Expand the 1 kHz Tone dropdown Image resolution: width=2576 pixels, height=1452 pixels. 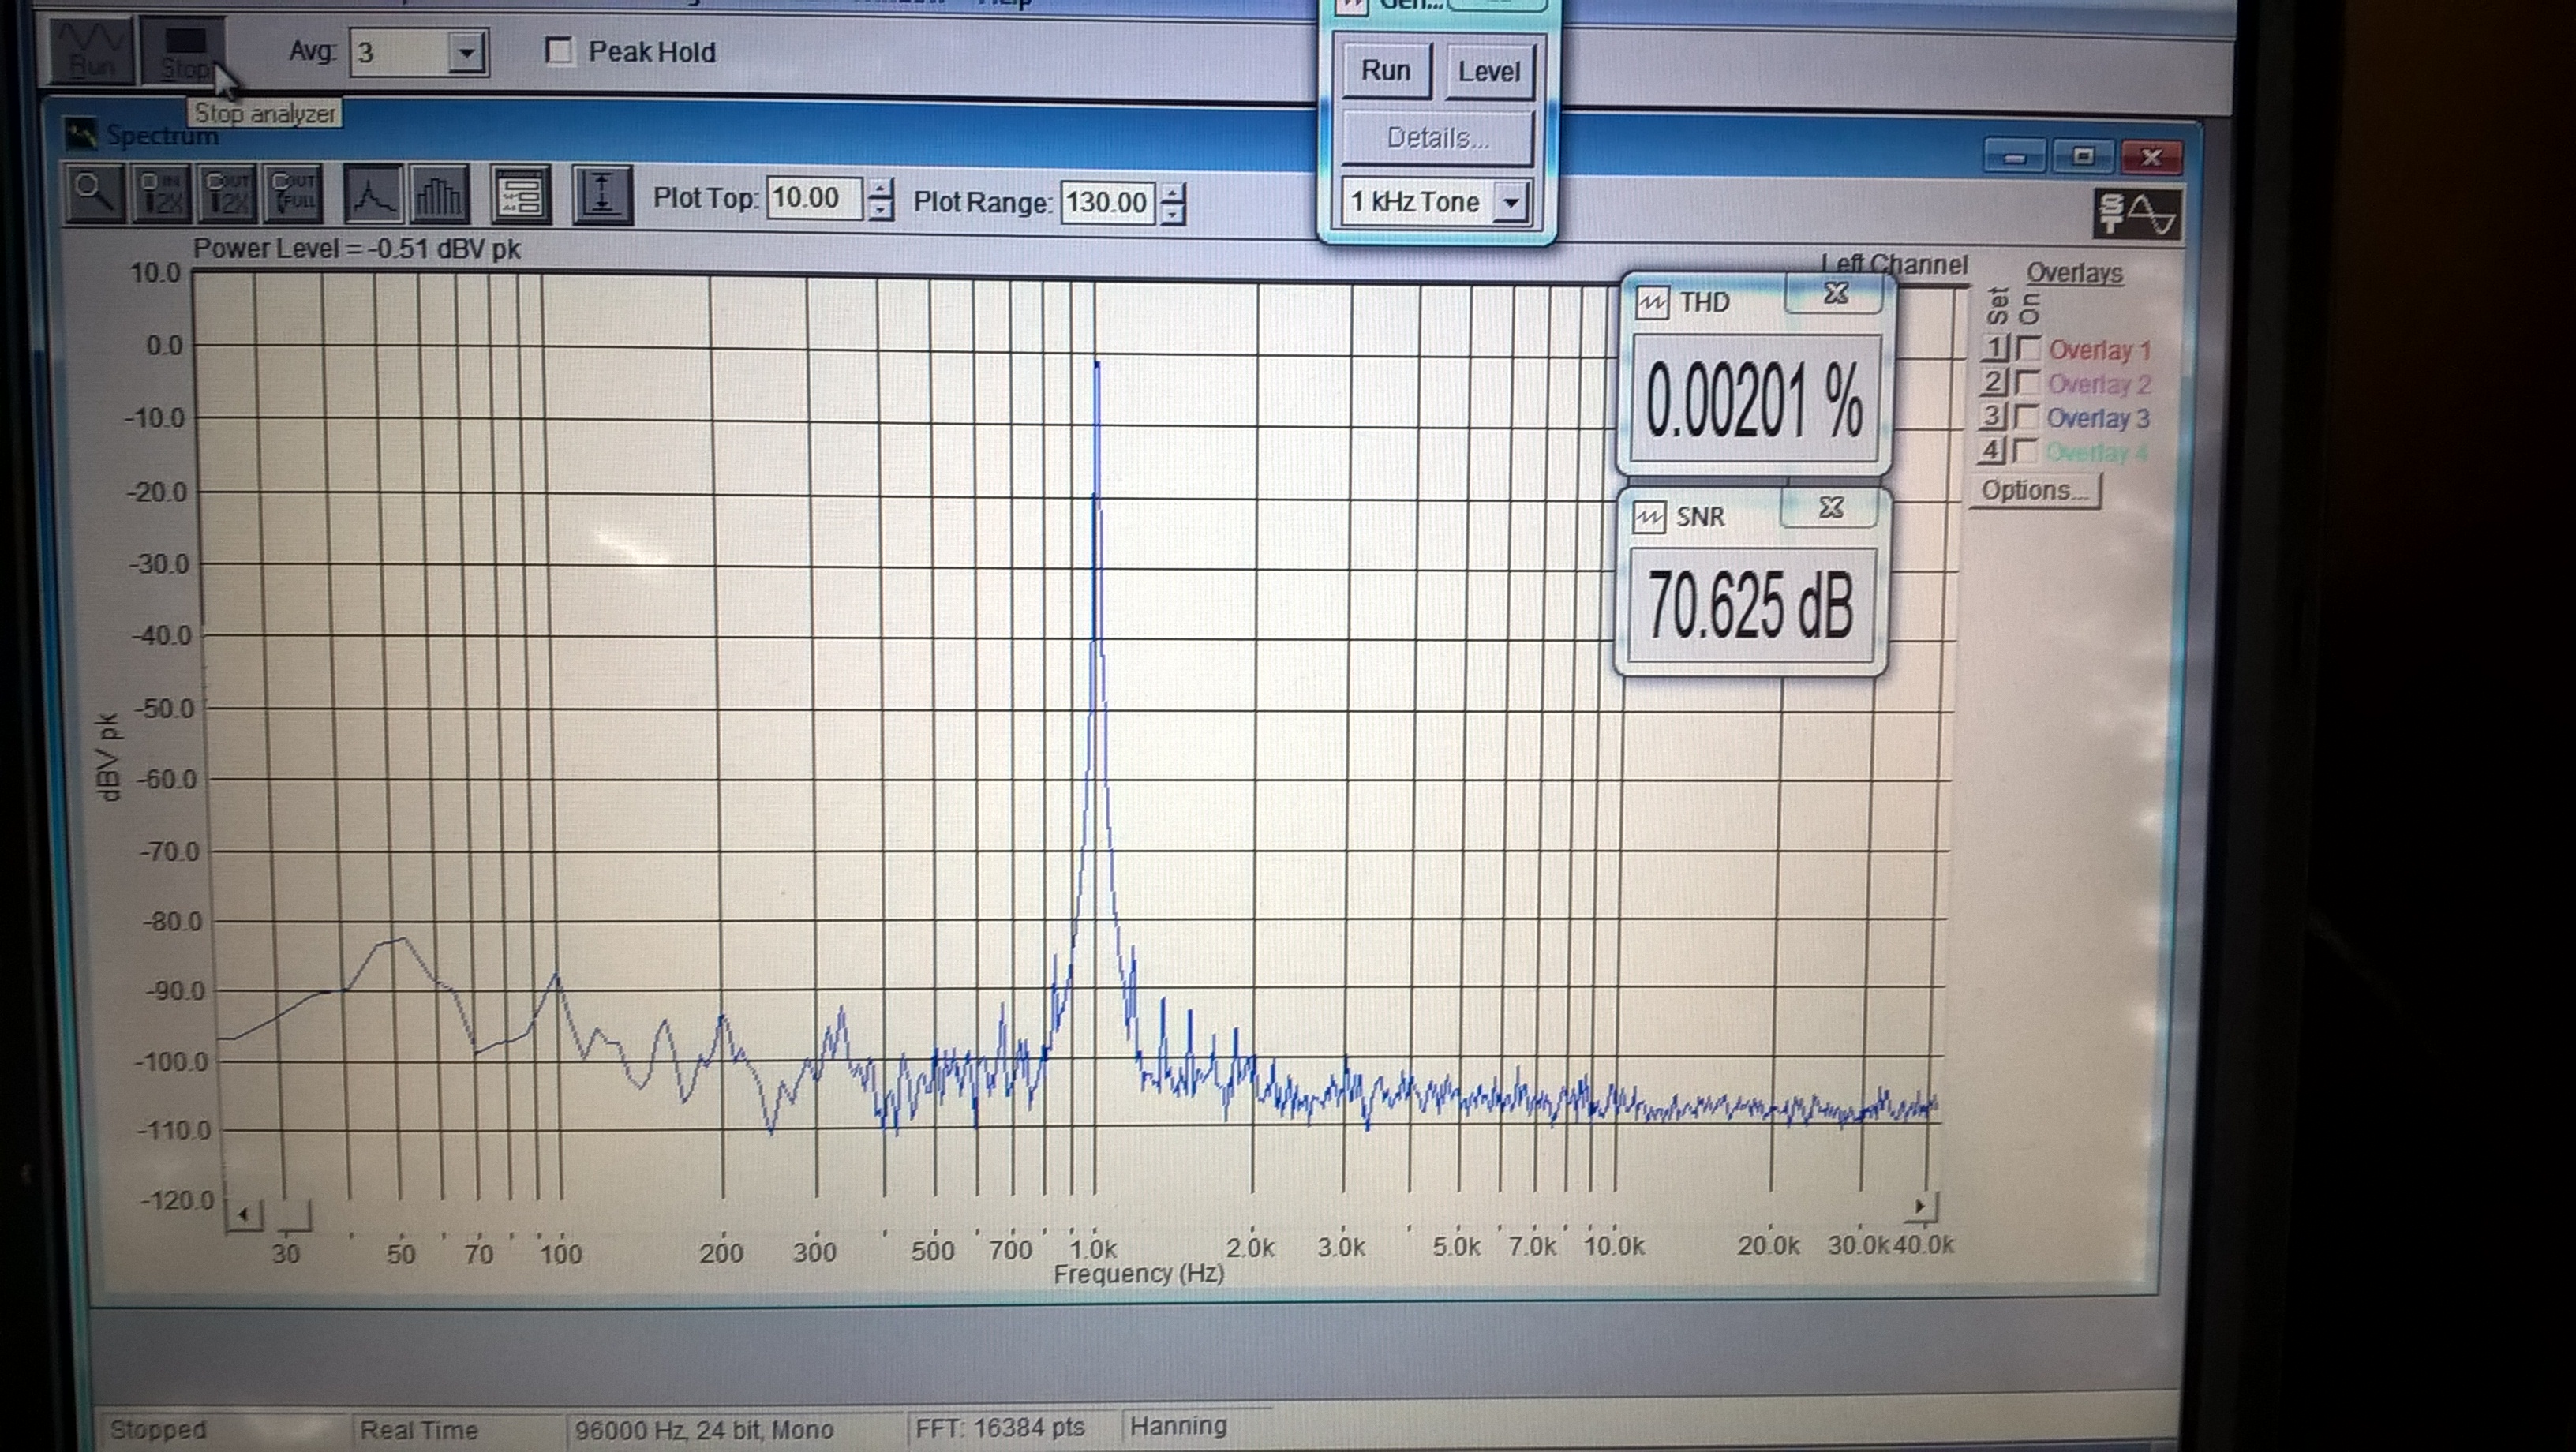(1511, 202)
